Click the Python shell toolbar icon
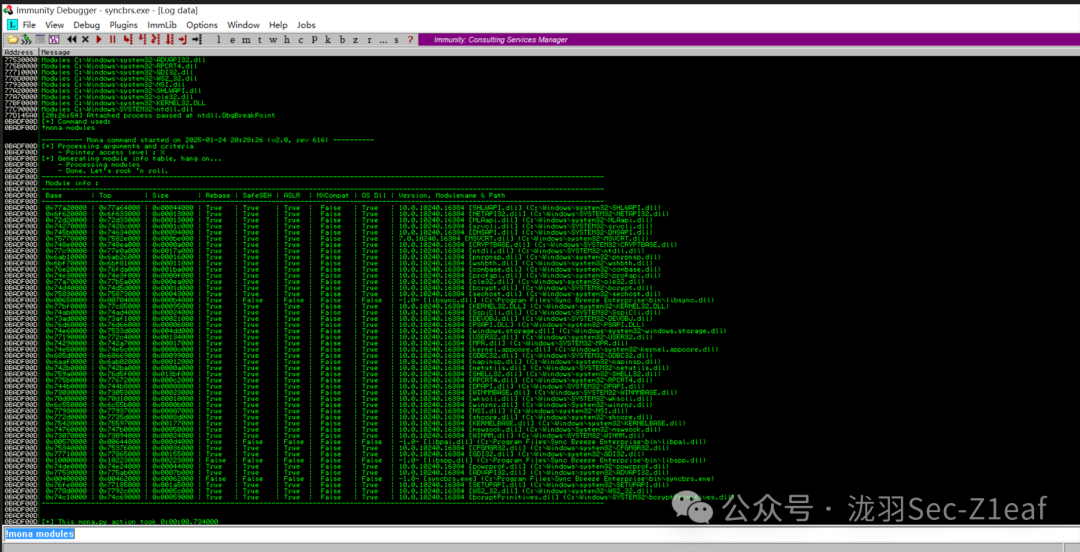Screen dimensions: 1080x552 click(54, 39)
